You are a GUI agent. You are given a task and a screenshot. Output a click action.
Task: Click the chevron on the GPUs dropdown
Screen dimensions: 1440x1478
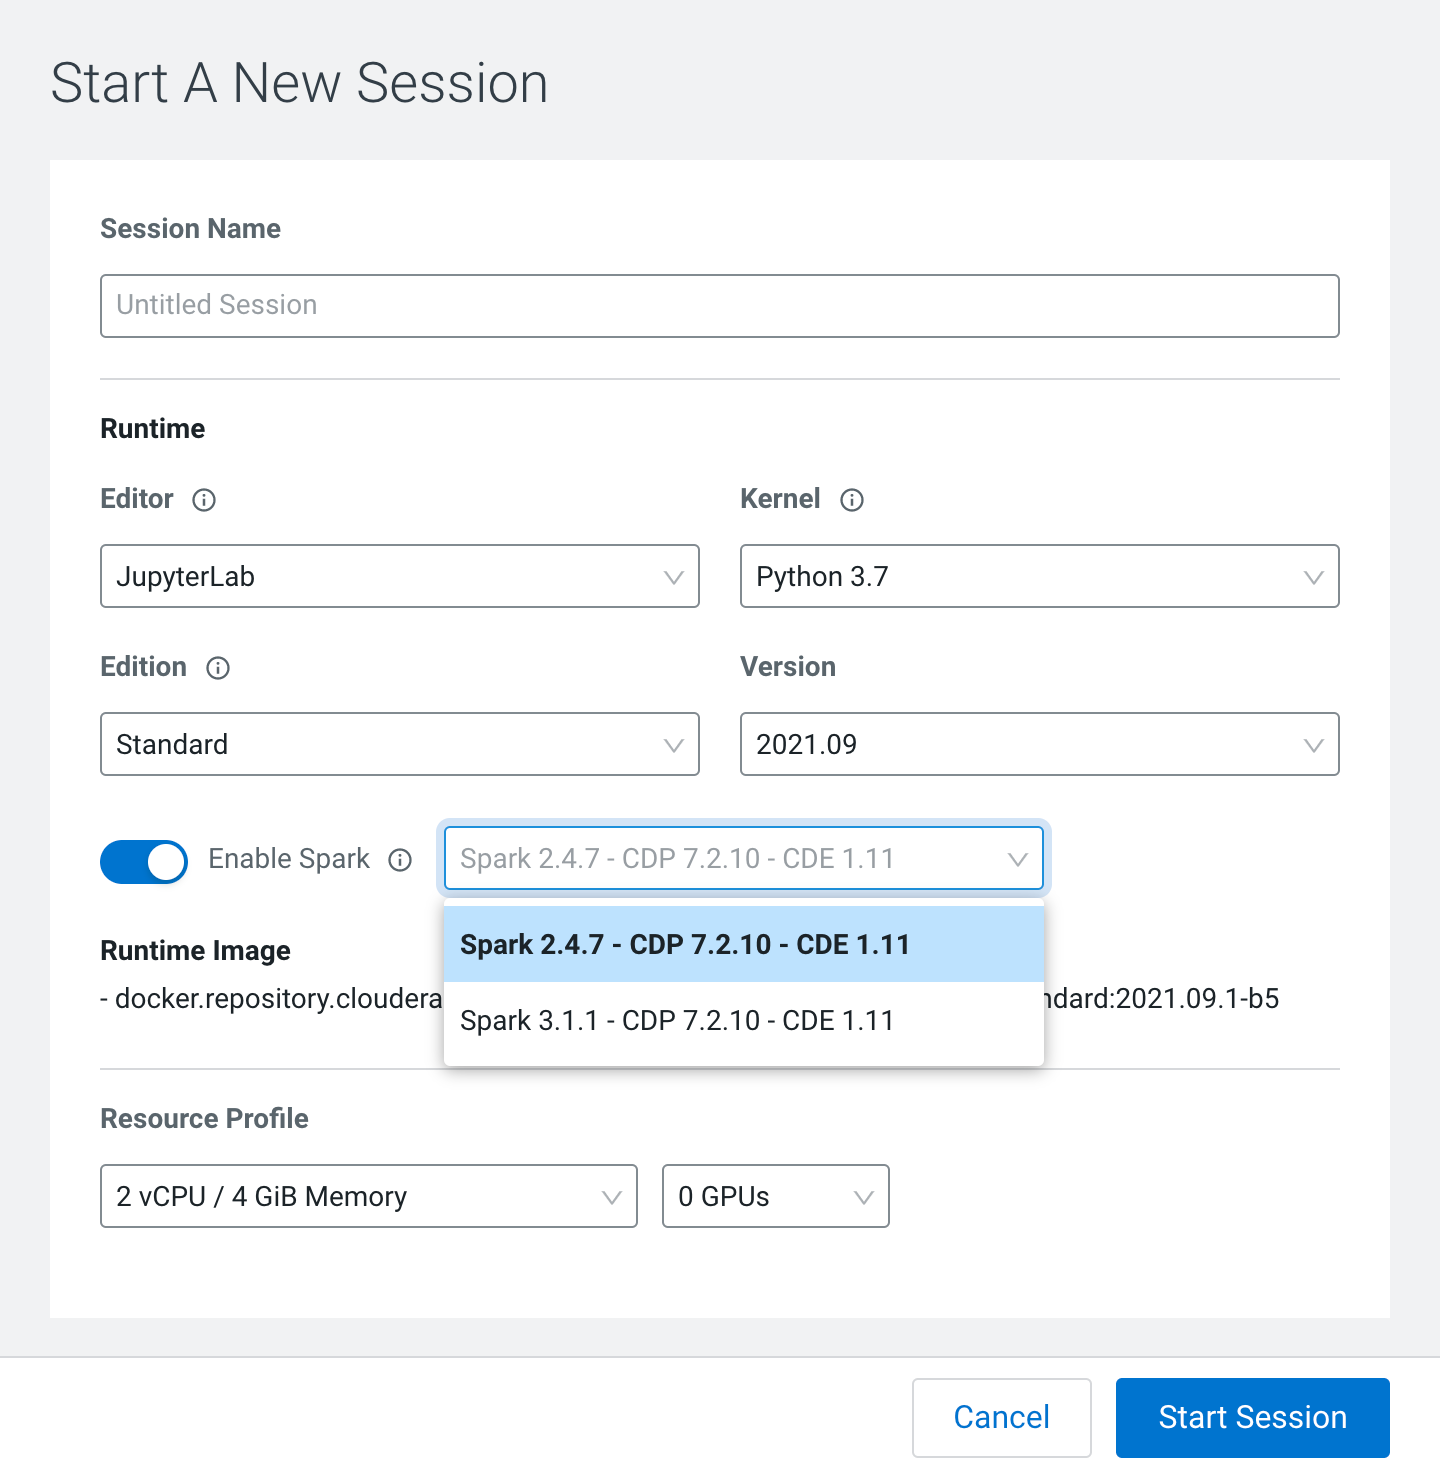[862, 1196]
